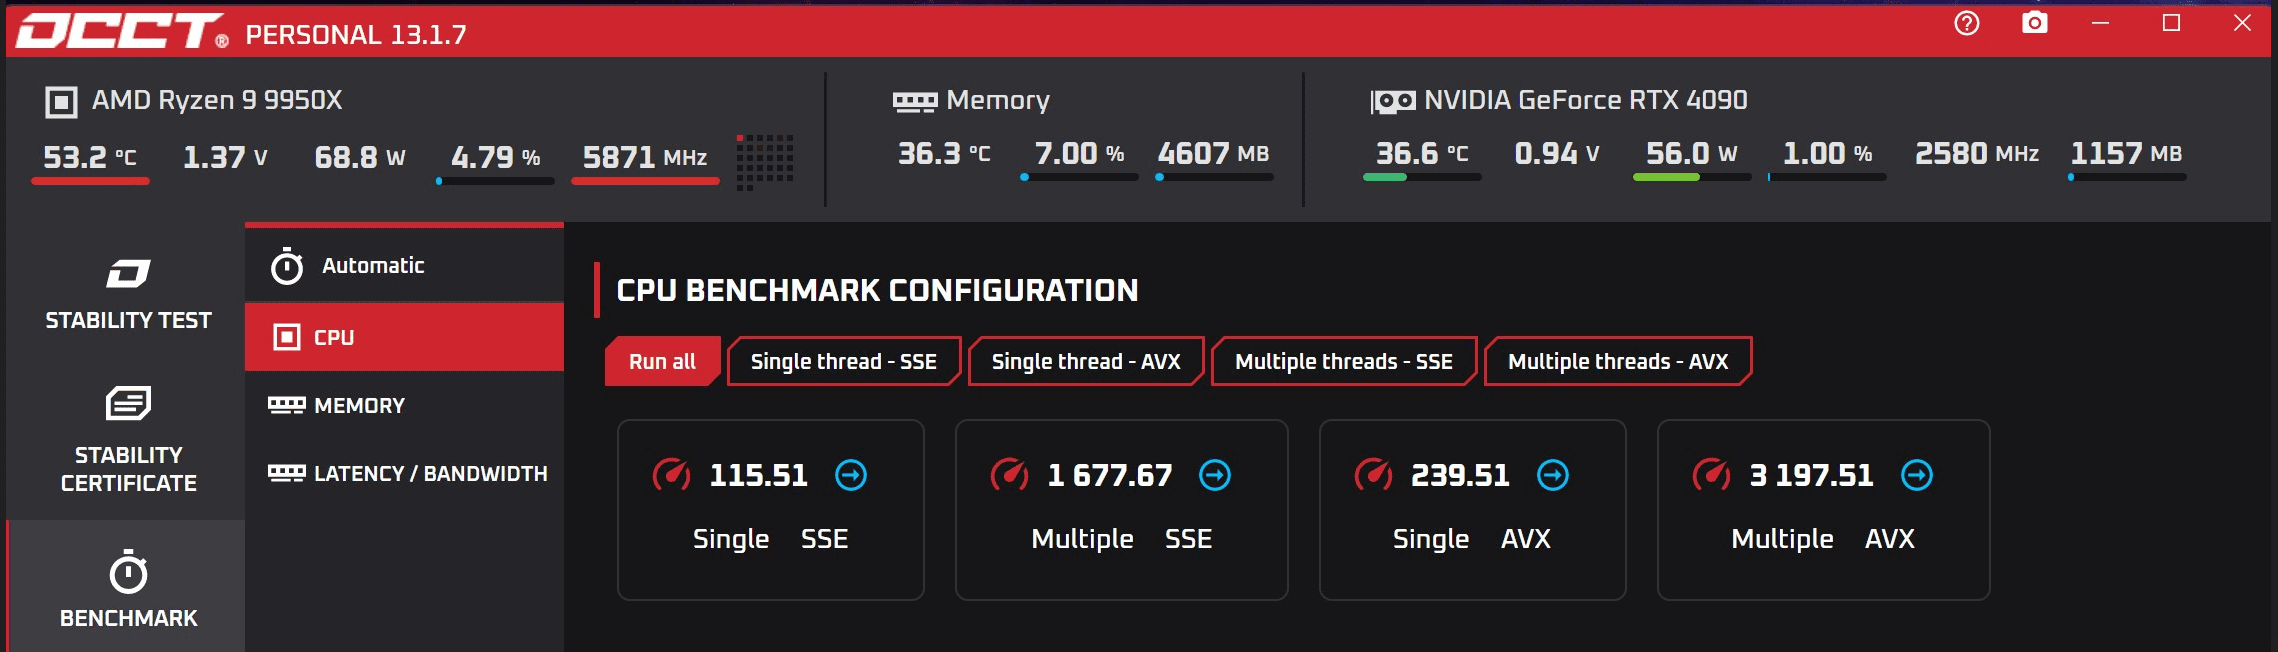This screenshot has width=2278, height=652.
Task: Click the CPU chip icon in submenu
Action: [x=287, y=337]
